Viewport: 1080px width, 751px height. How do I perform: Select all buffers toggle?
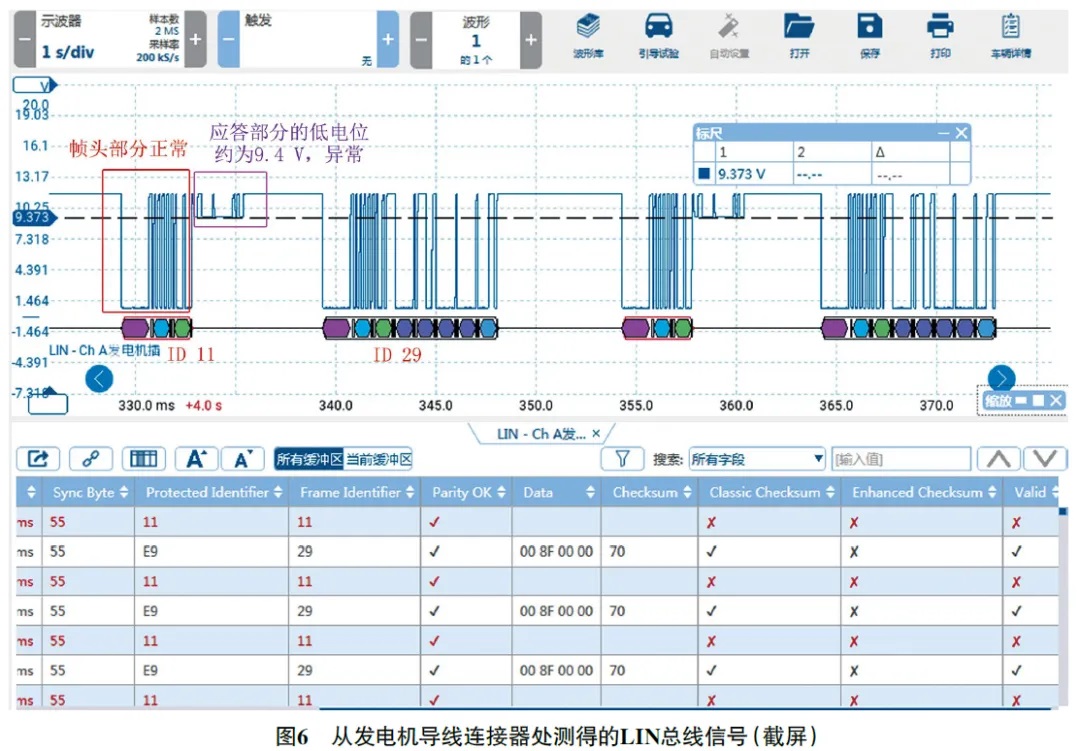[x=309, y=460]
